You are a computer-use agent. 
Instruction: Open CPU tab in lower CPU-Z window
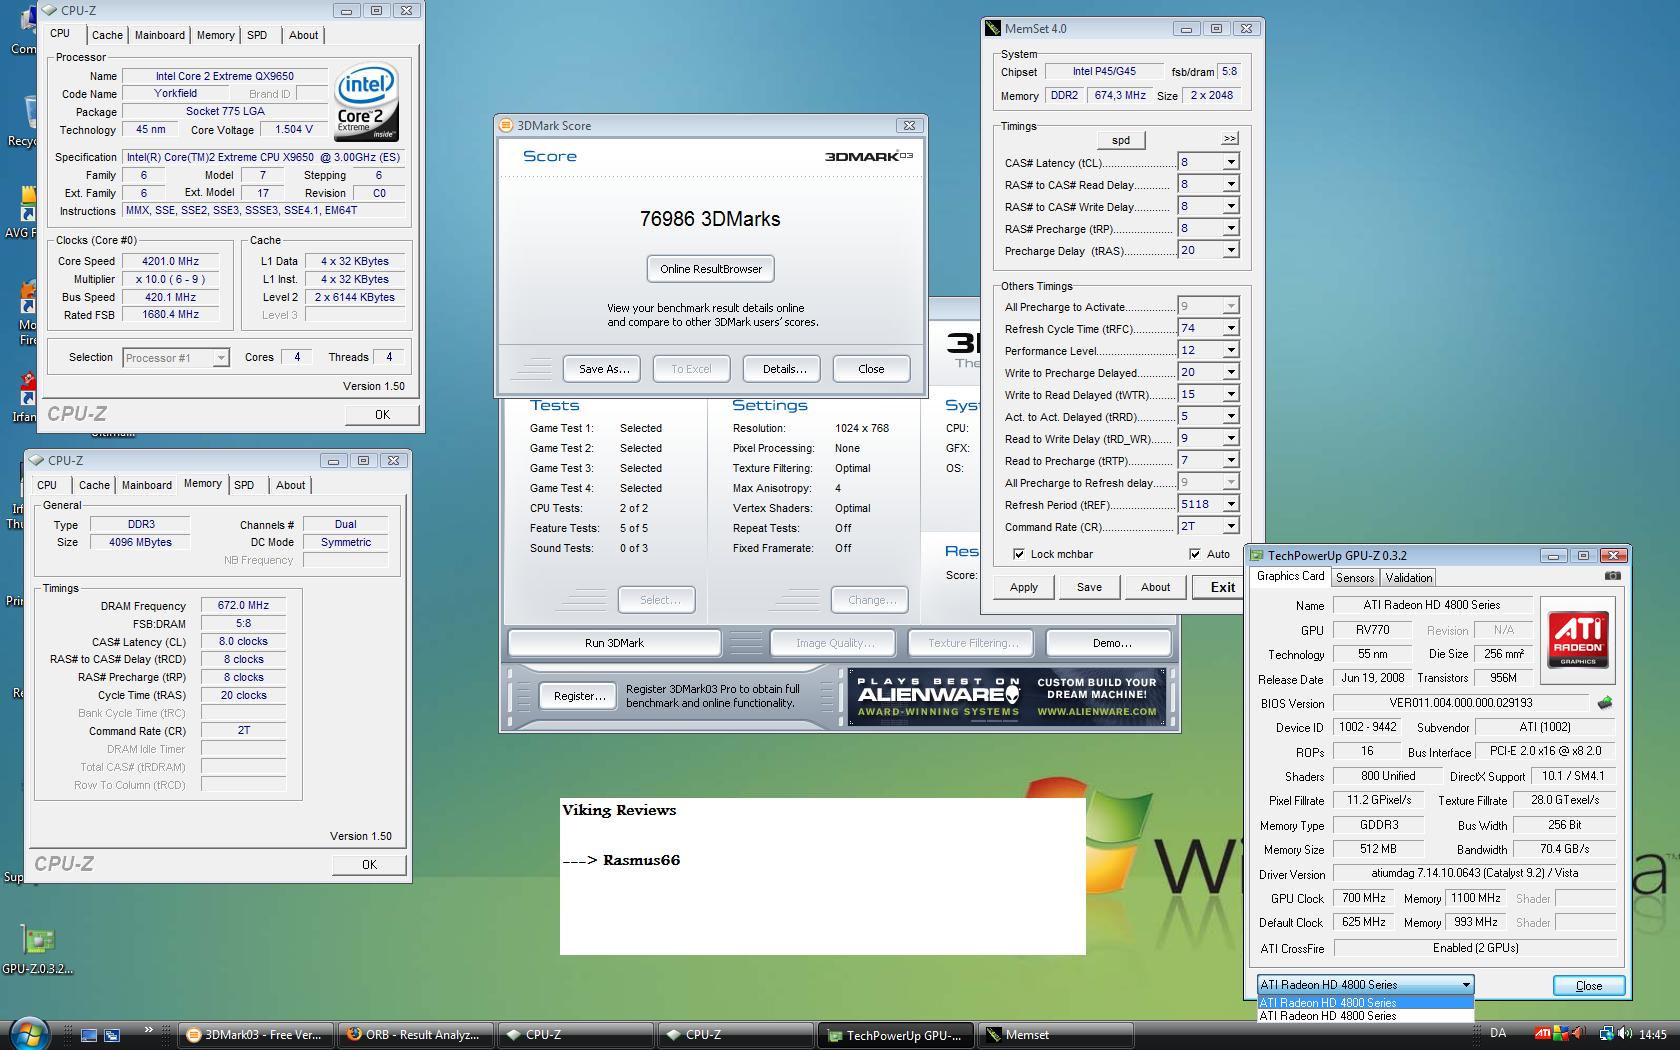47,485
